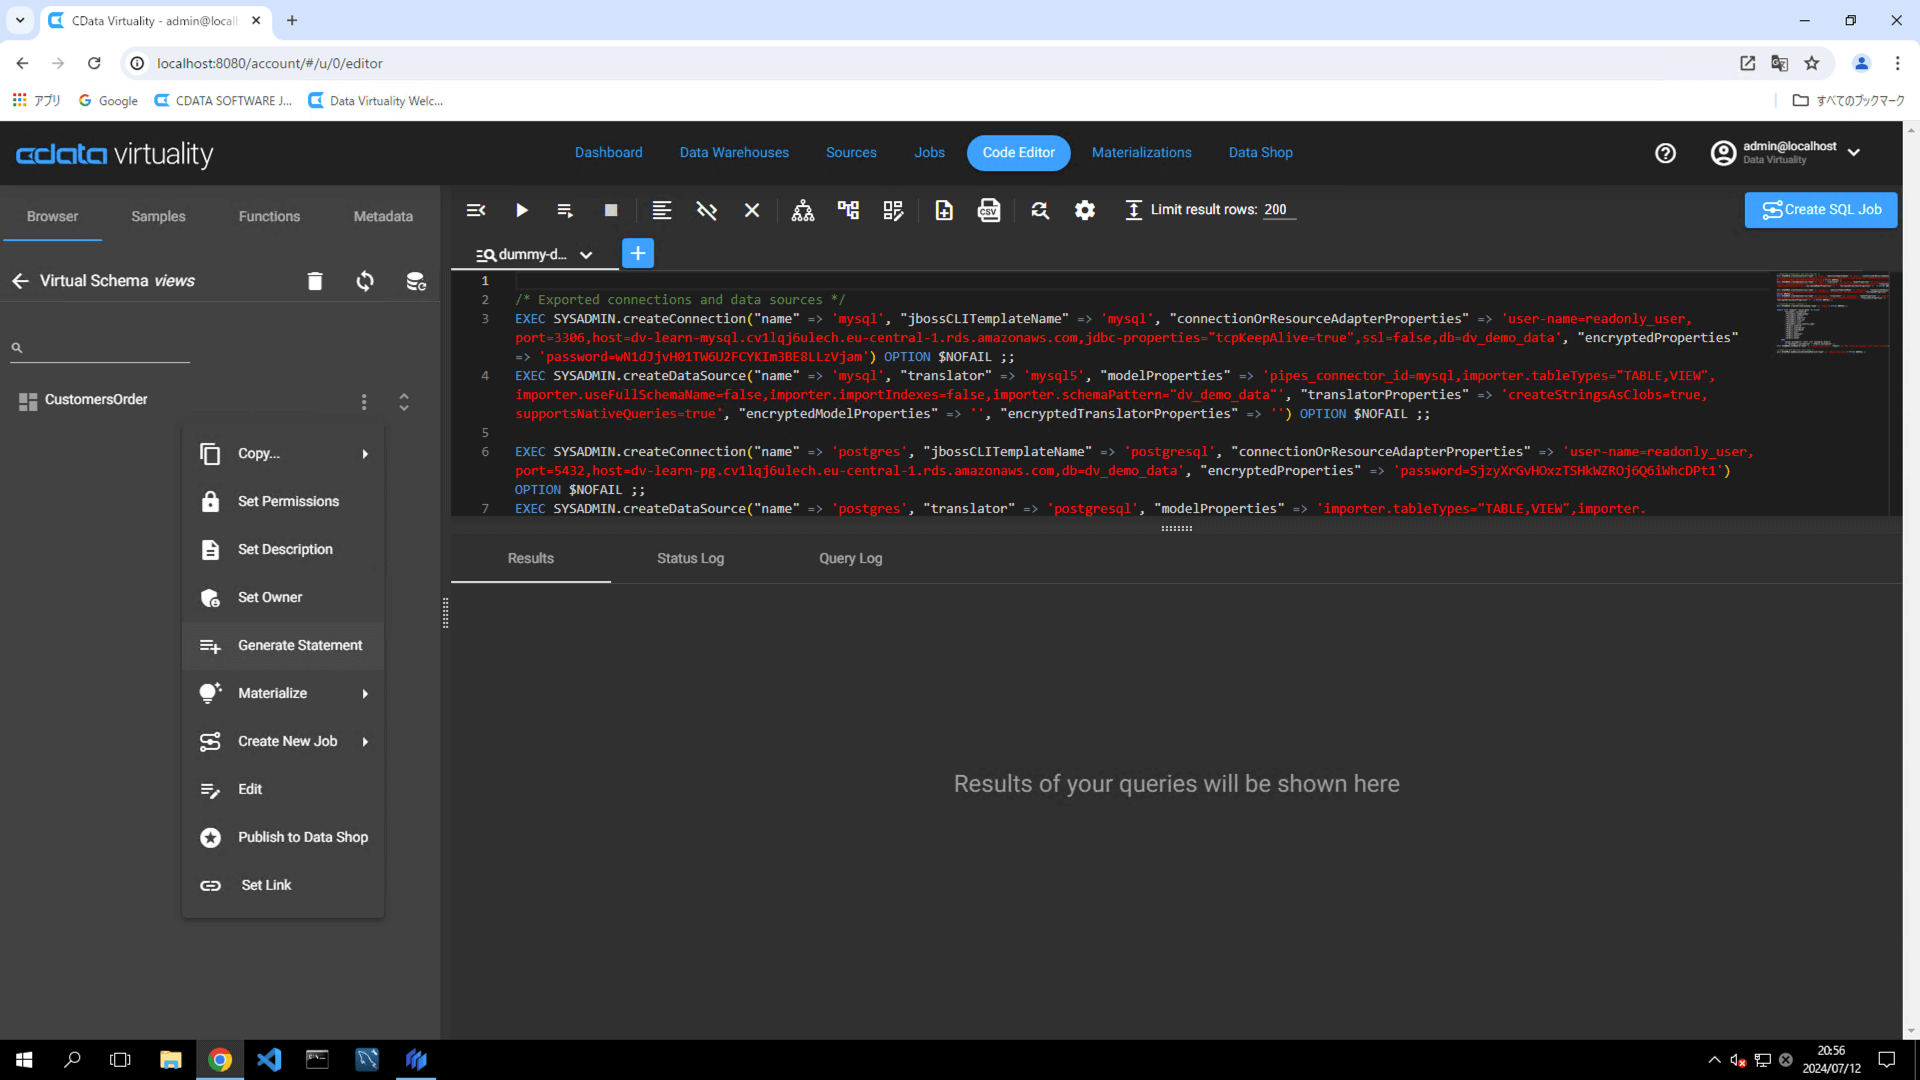Go back with the Virtual Schema arrow
The width and height of the screenshot is (1920, 1080).
pyautogui.click(x=20, y=281)
